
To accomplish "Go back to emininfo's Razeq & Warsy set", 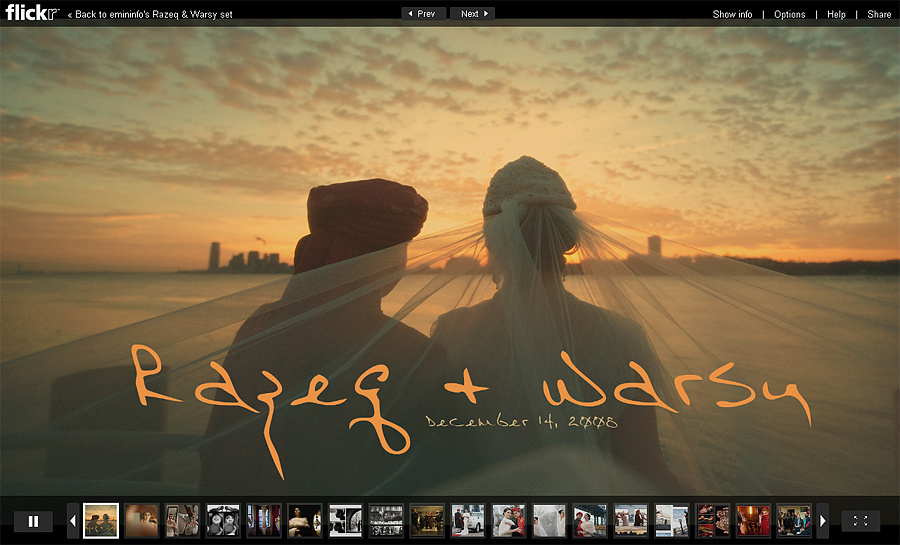I will (150, 15).
